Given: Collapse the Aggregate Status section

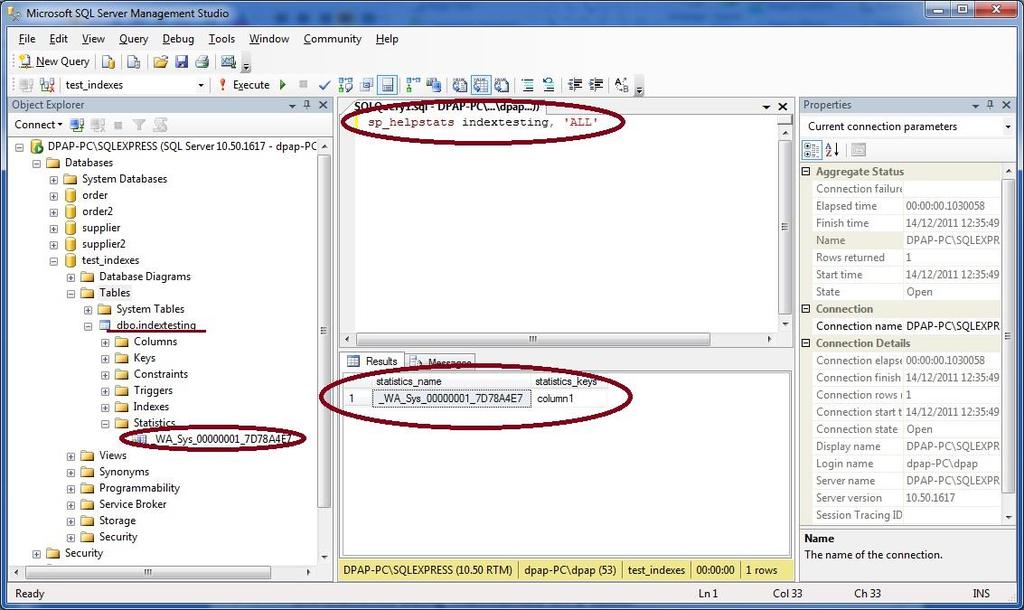Looking at the screenshot, I should coord(806,171).
